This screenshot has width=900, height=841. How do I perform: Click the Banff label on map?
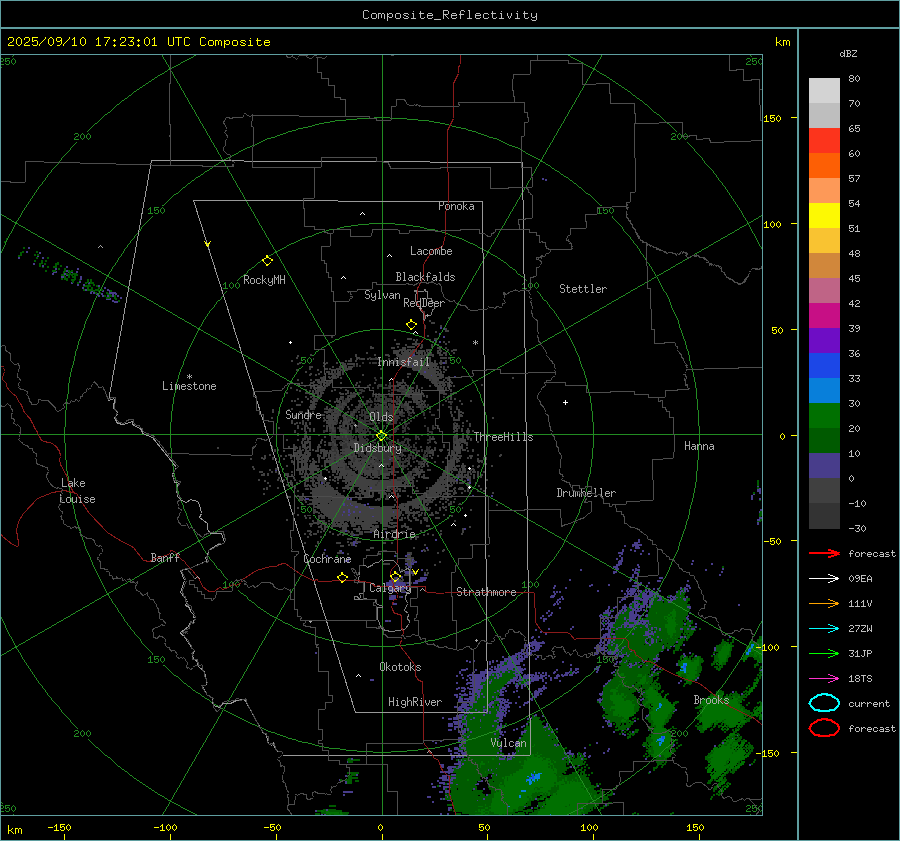tap(165, 557)
